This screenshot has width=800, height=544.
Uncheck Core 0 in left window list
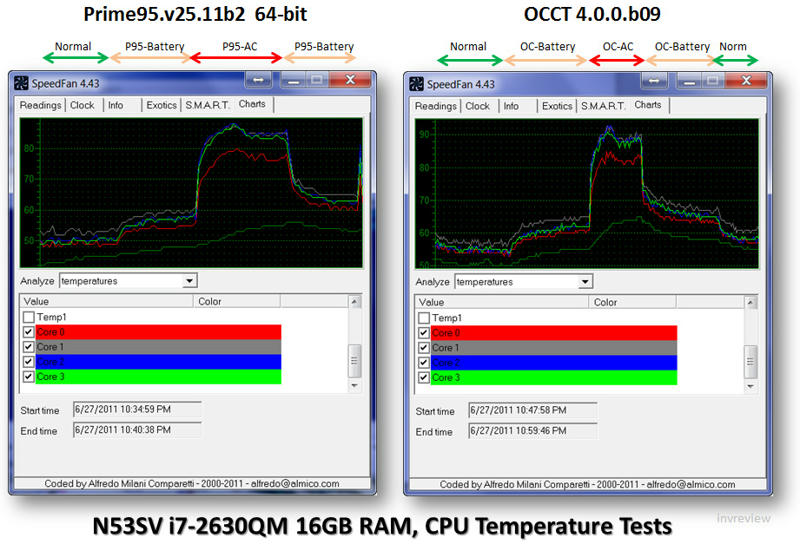[x=29, y=332]
